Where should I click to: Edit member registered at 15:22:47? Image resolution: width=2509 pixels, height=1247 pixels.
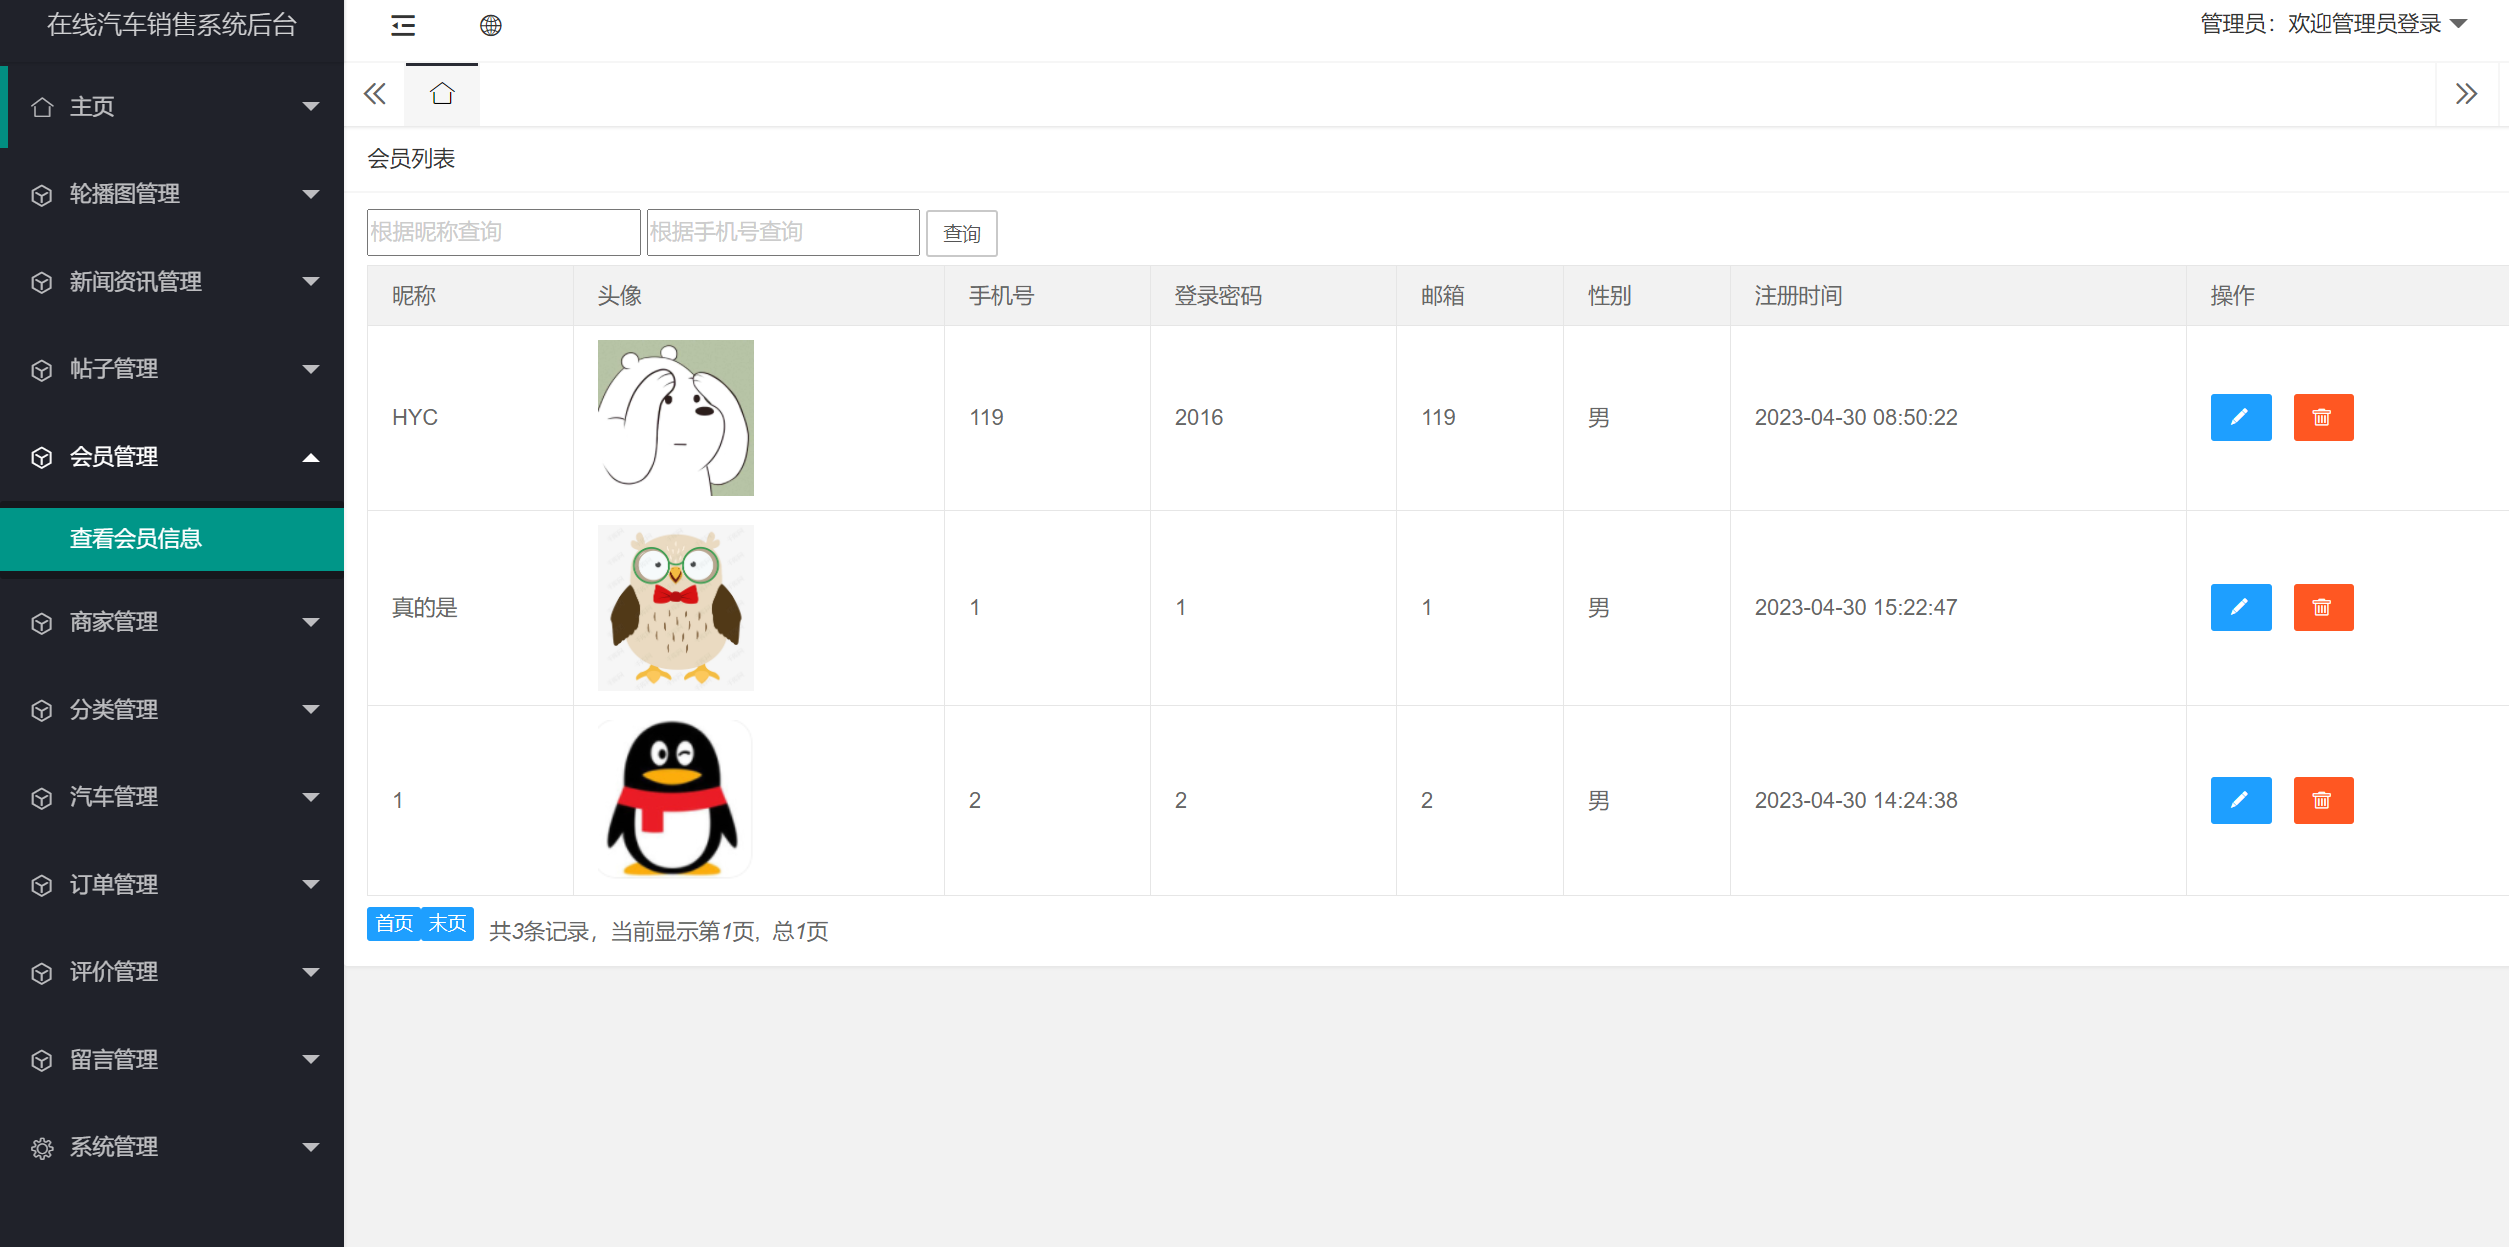(x=2240, y=607)
